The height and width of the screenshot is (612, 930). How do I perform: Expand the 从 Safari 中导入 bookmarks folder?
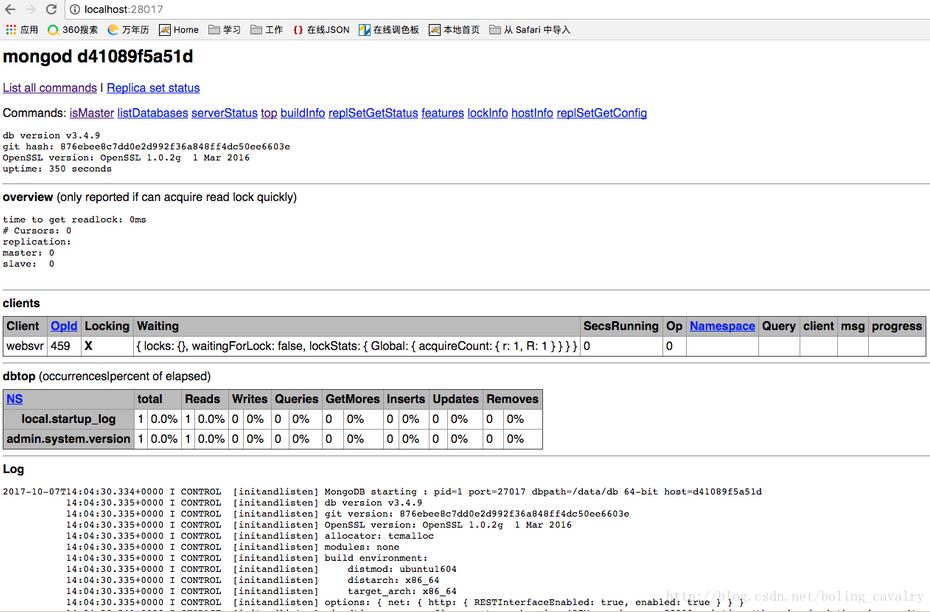point(529,30)
